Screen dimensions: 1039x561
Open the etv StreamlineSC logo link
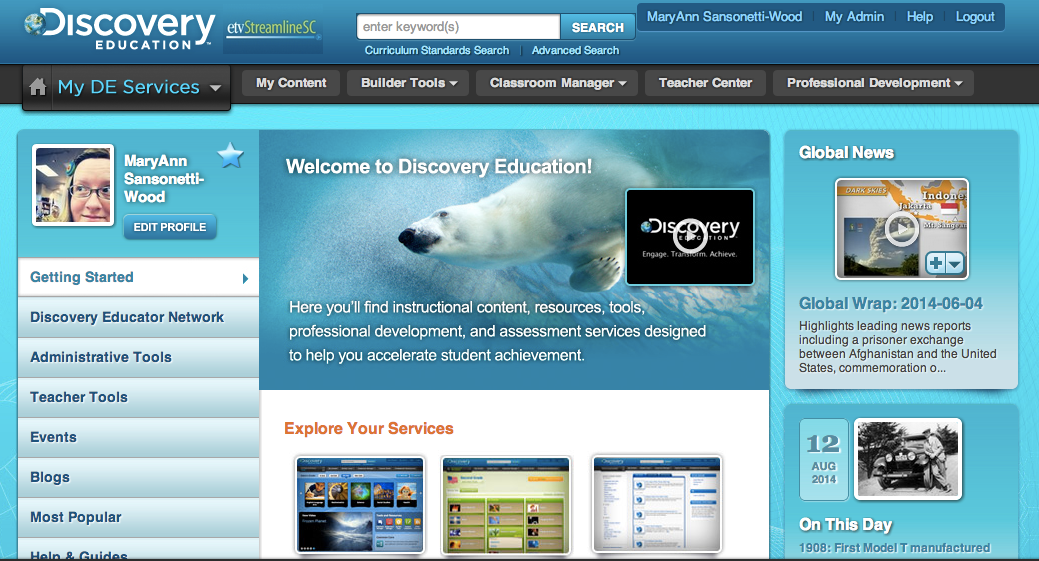tap(272, 28)
